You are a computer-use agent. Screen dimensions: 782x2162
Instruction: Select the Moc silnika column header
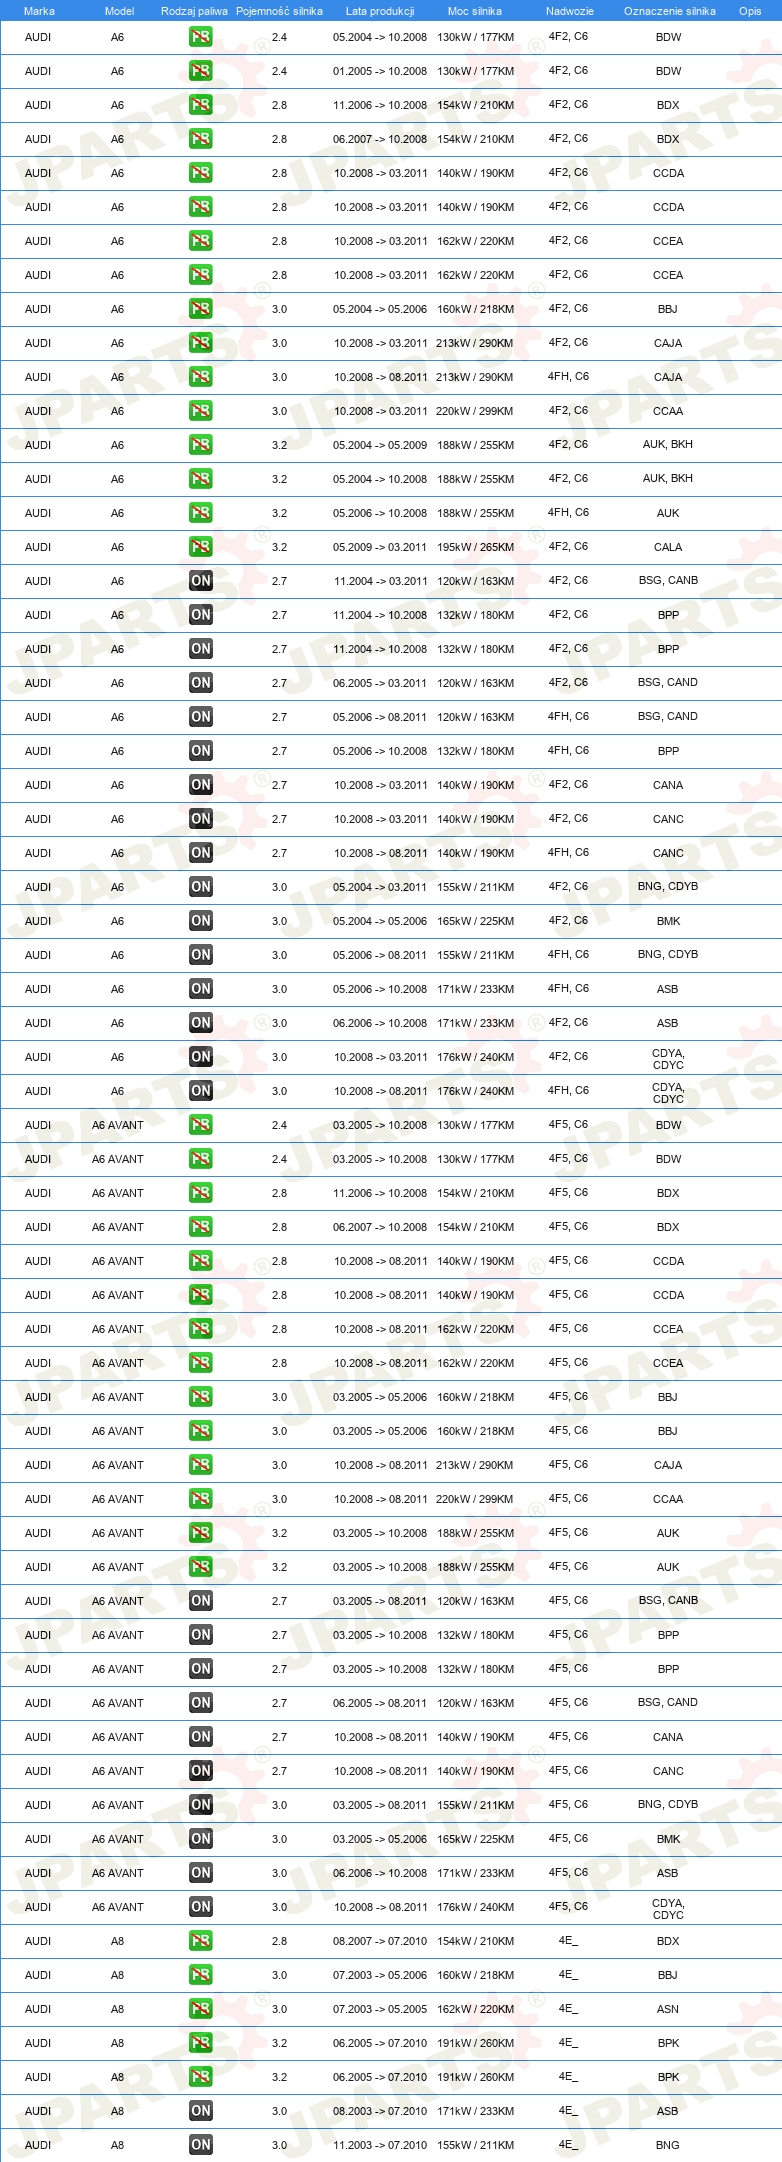pyautogui.click(x=475, y=11)
